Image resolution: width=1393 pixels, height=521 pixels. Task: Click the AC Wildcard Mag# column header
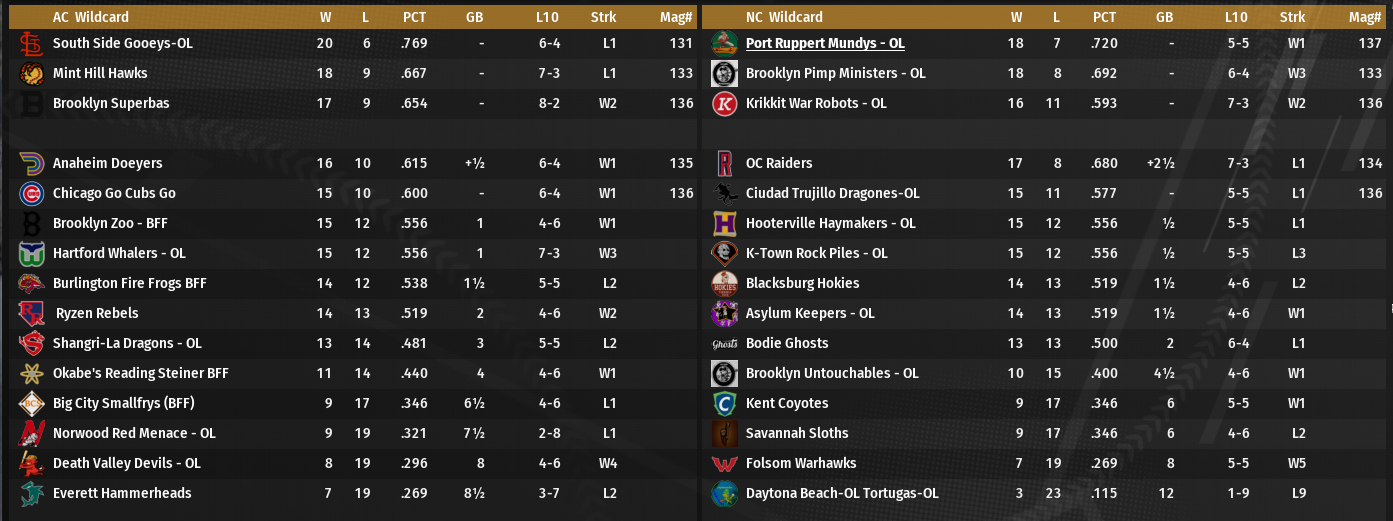(677, 17)
